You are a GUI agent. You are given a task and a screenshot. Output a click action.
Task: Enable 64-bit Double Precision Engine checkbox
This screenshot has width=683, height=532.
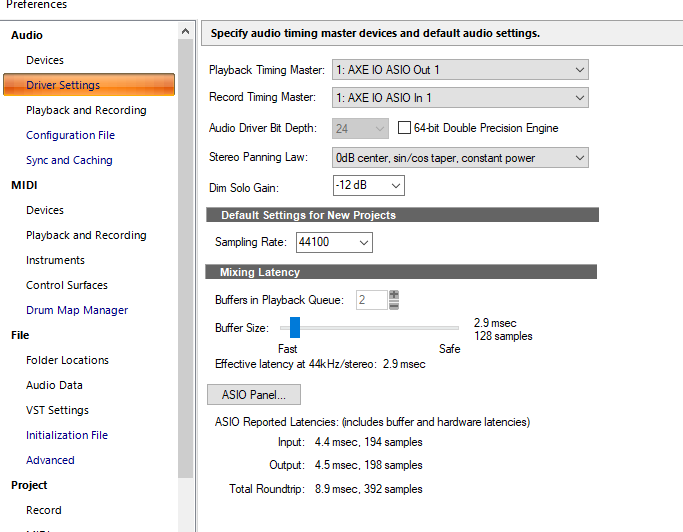click(405, 128)
